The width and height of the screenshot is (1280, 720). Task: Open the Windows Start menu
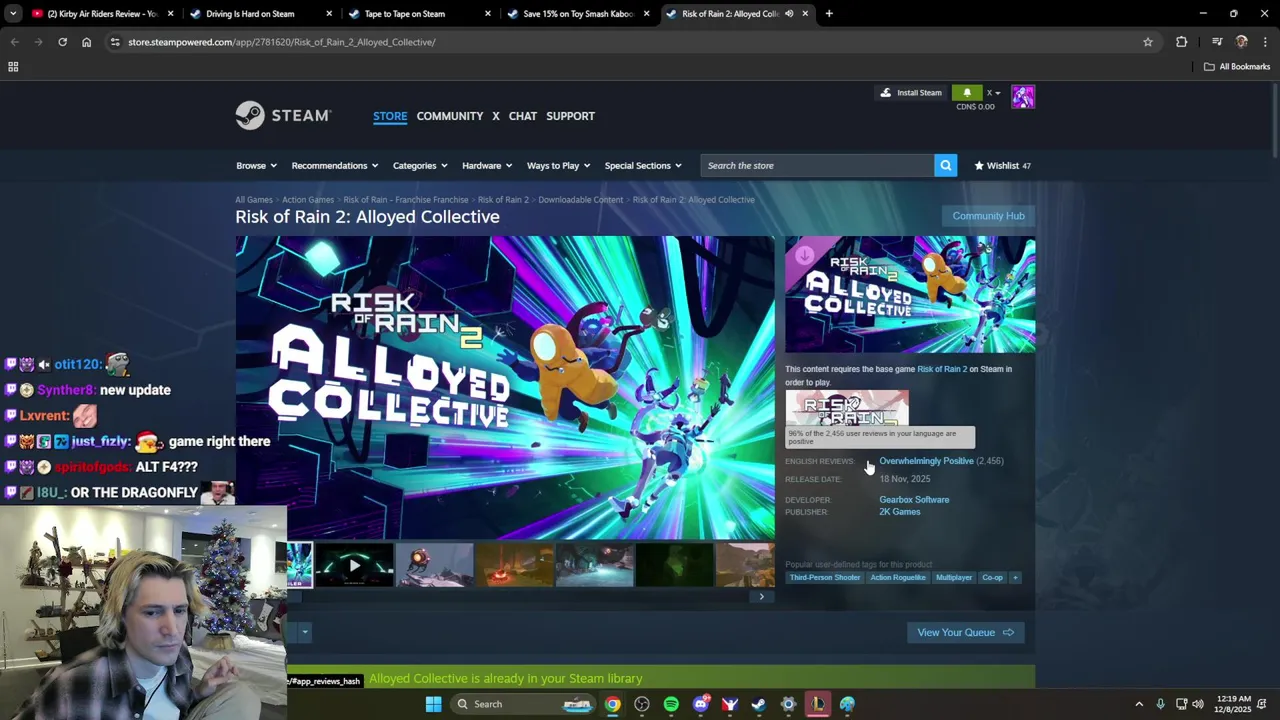coord(433,704)
